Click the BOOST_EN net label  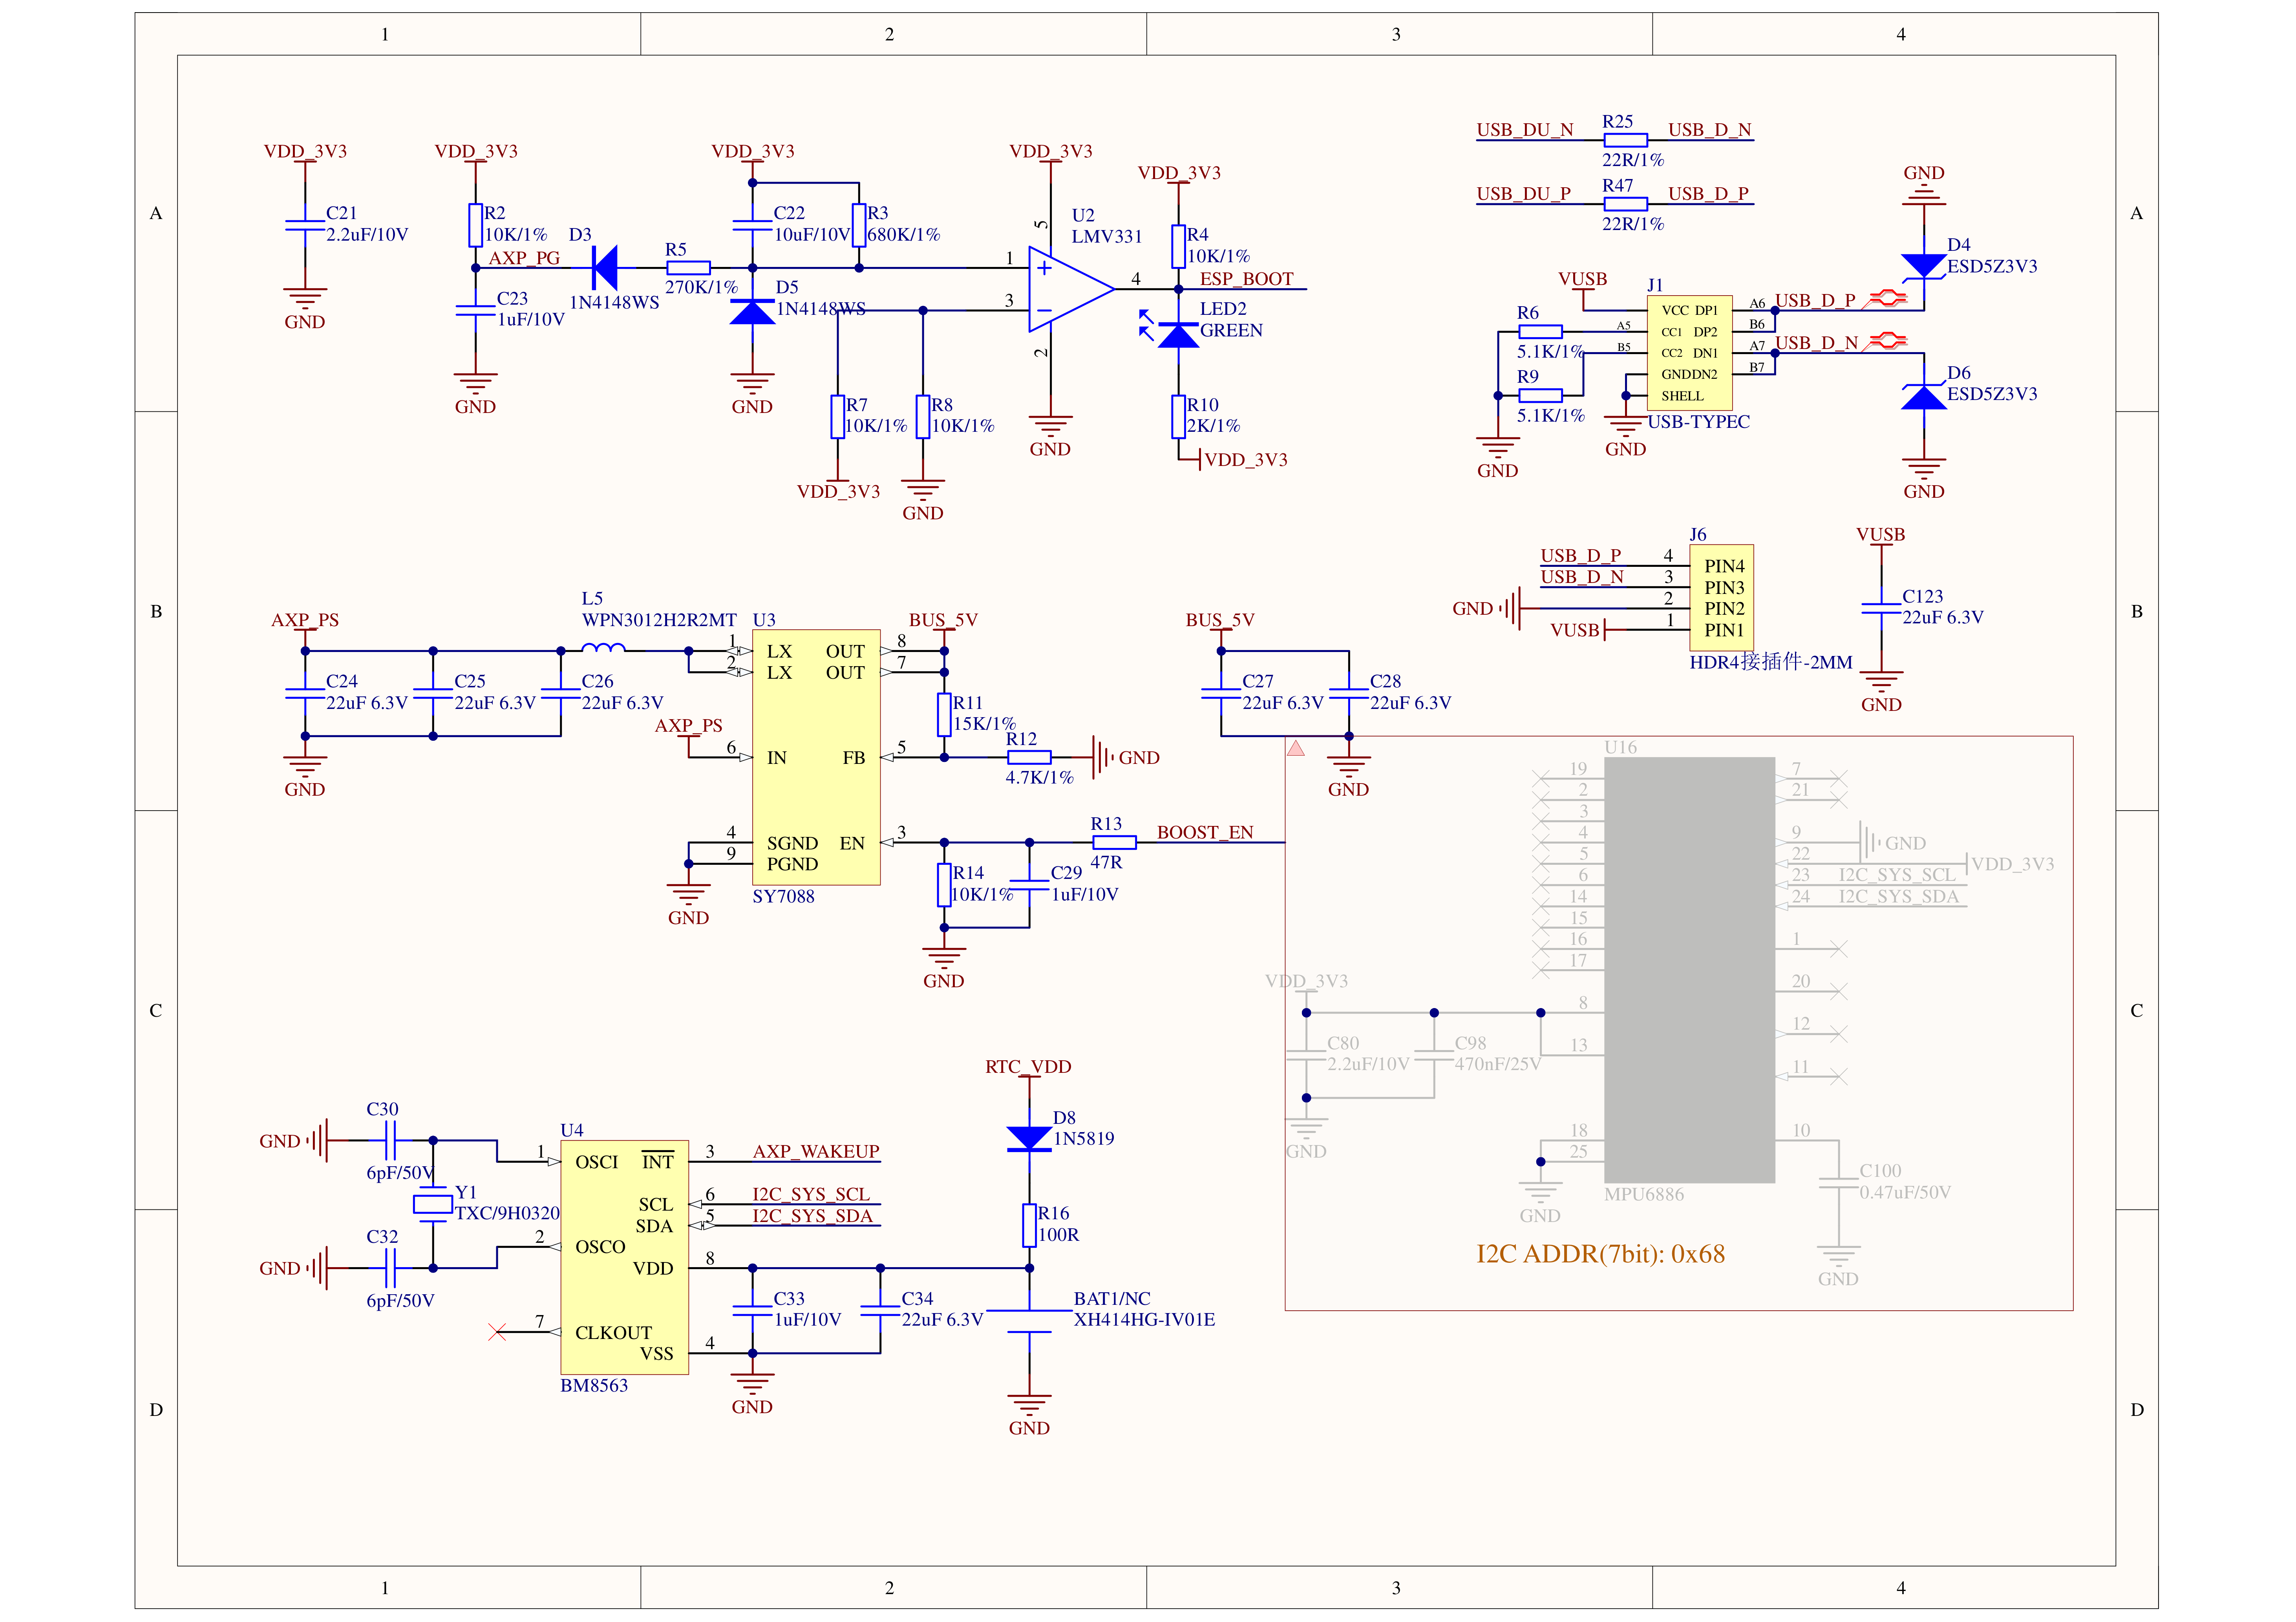point(1204,832)
